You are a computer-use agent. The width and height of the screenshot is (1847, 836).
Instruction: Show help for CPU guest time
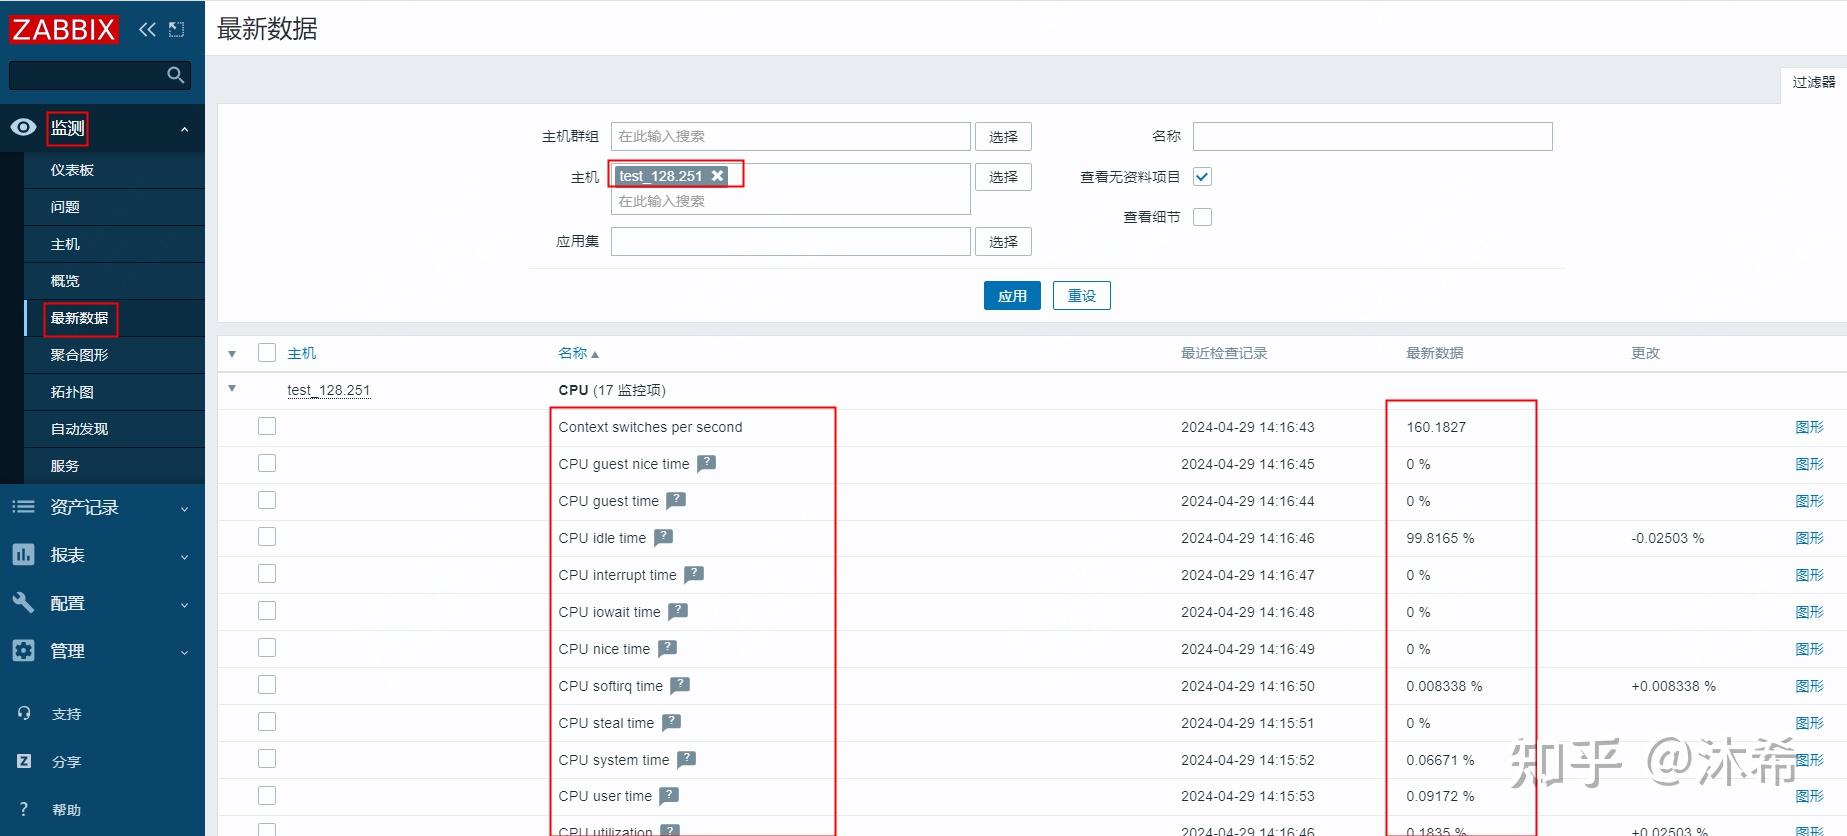point(676,500)
